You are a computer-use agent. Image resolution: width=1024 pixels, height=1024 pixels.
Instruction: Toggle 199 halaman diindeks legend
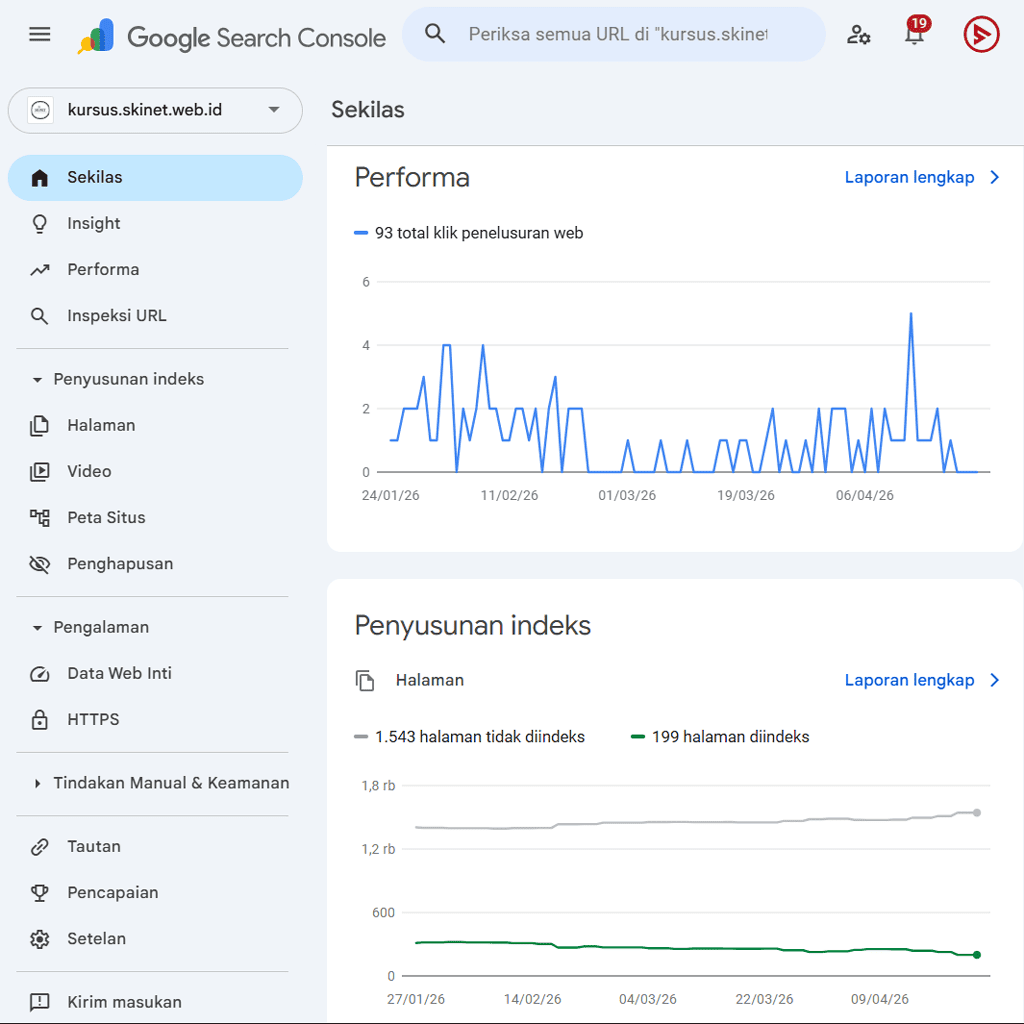[720, 737]
